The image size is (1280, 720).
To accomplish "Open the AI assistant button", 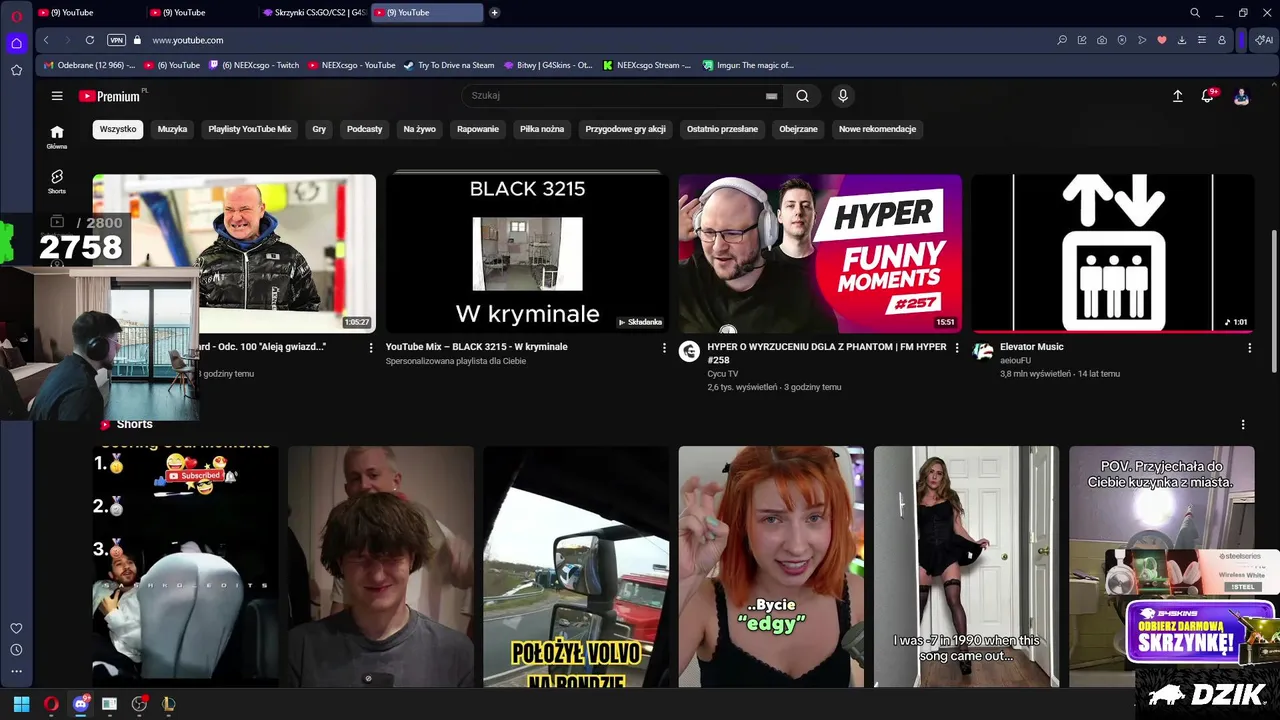I will (1264, 40).
